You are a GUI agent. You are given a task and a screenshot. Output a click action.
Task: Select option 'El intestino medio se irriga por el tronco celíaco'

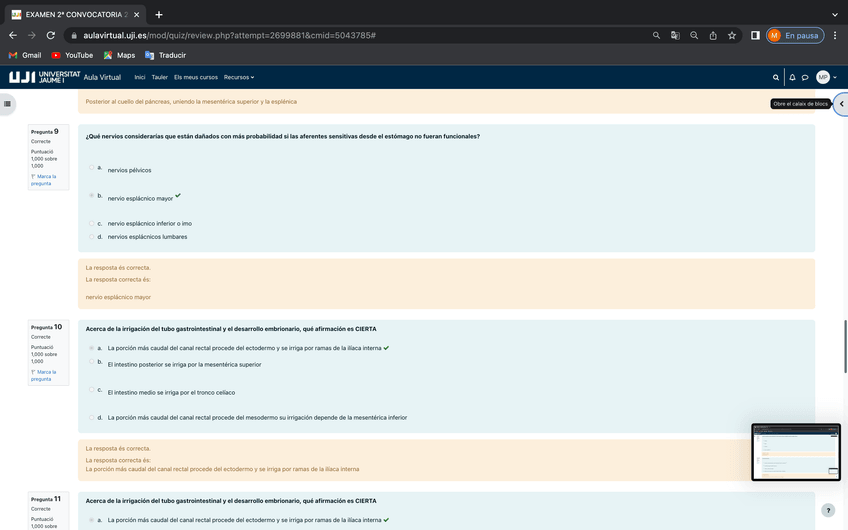[x=92, y=390]
